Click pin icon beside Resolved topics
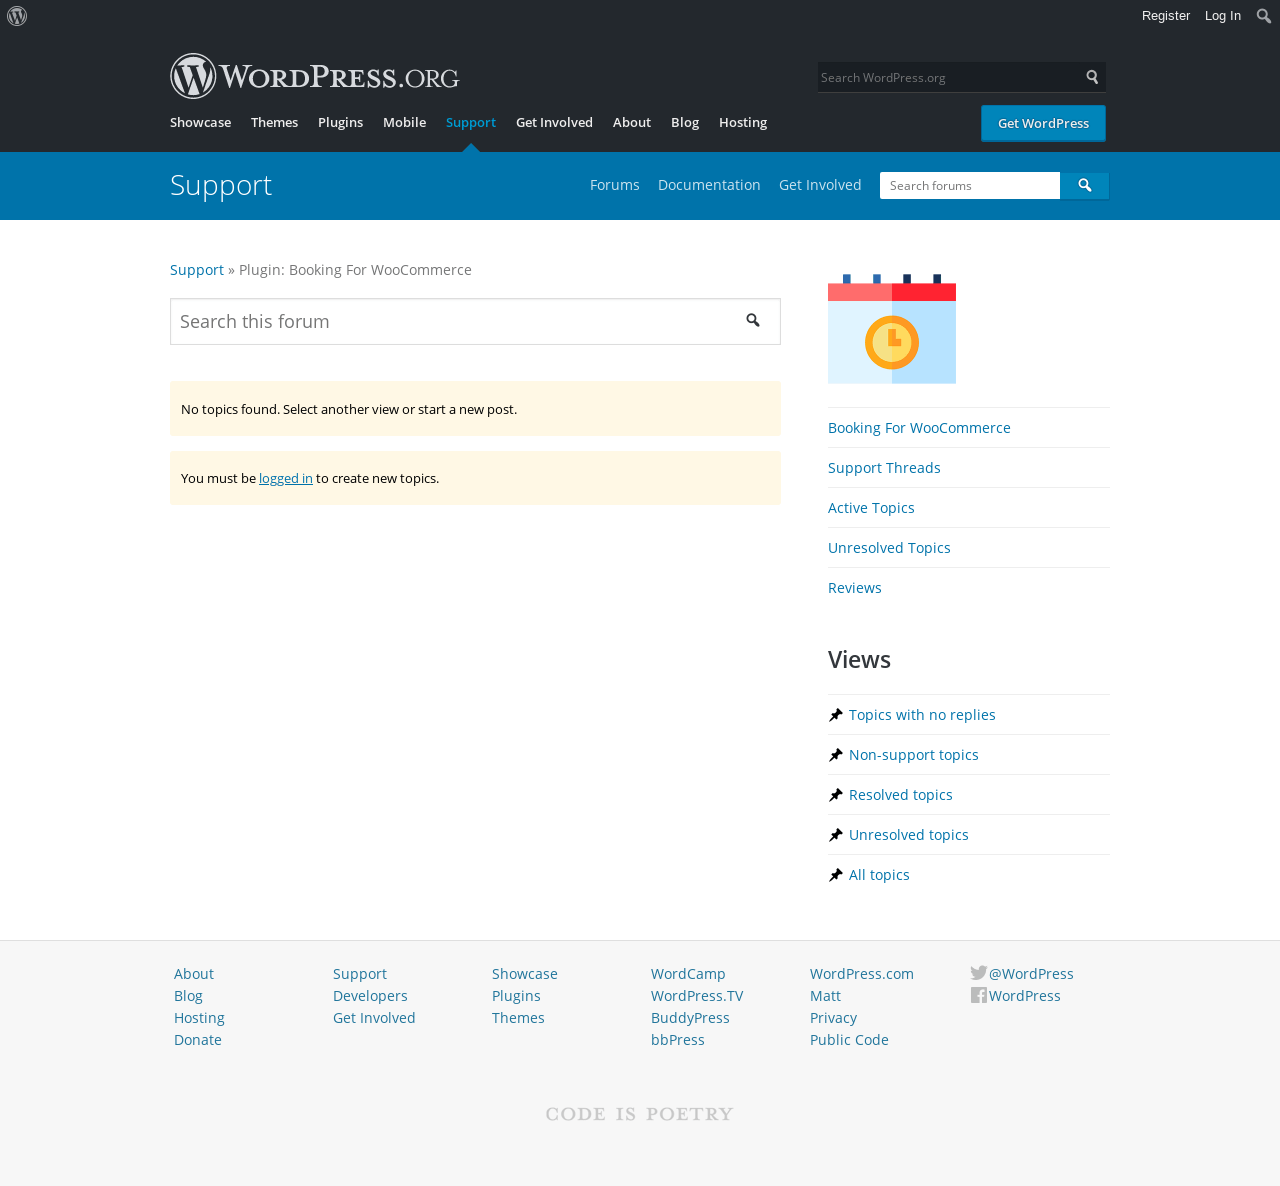The image size is (1280, 1186). (x=836, y=795)
